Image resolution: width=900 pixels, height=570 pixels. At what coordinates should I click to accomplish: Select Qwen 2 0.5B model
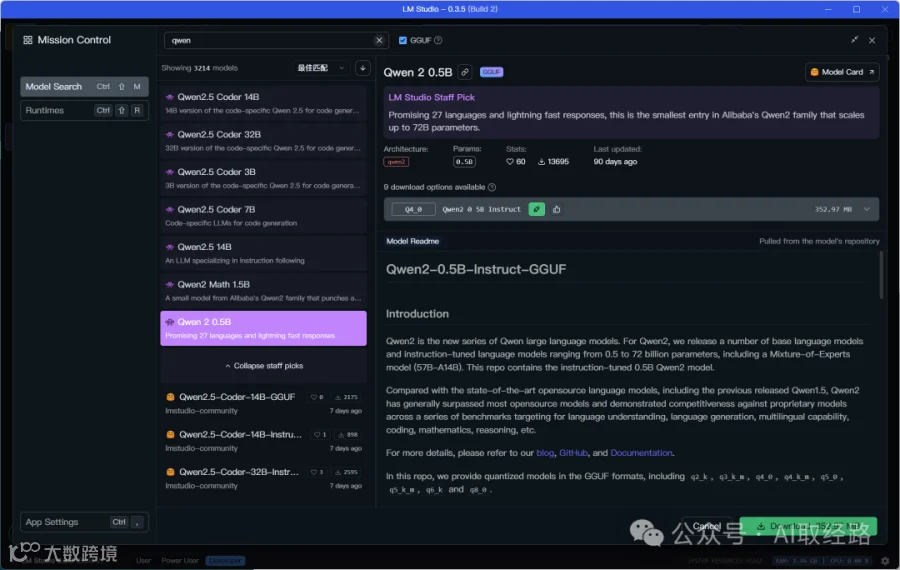coord(263,328)
